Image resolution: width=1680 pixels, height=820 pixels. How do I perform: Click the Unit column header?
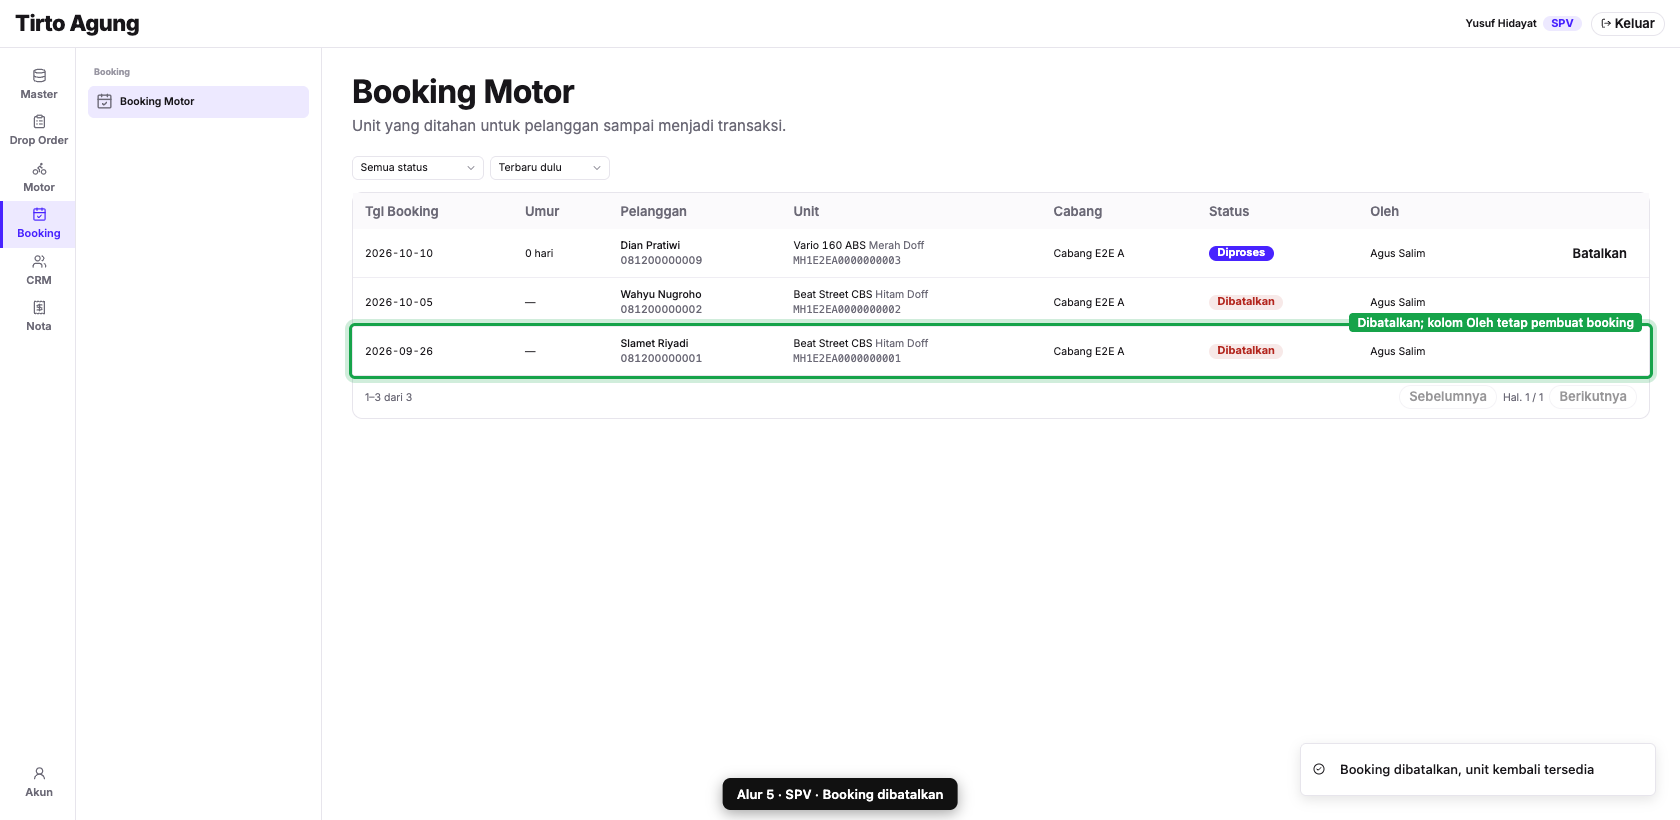pyautogui.click(x=806, y=211)
